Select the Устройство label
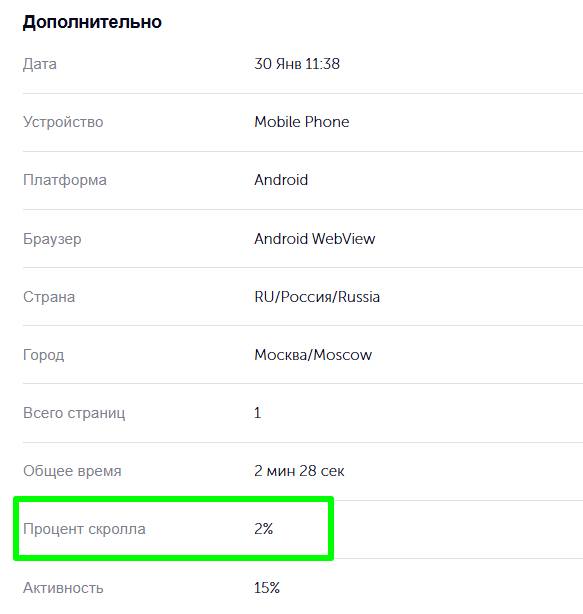 [63, 122]
